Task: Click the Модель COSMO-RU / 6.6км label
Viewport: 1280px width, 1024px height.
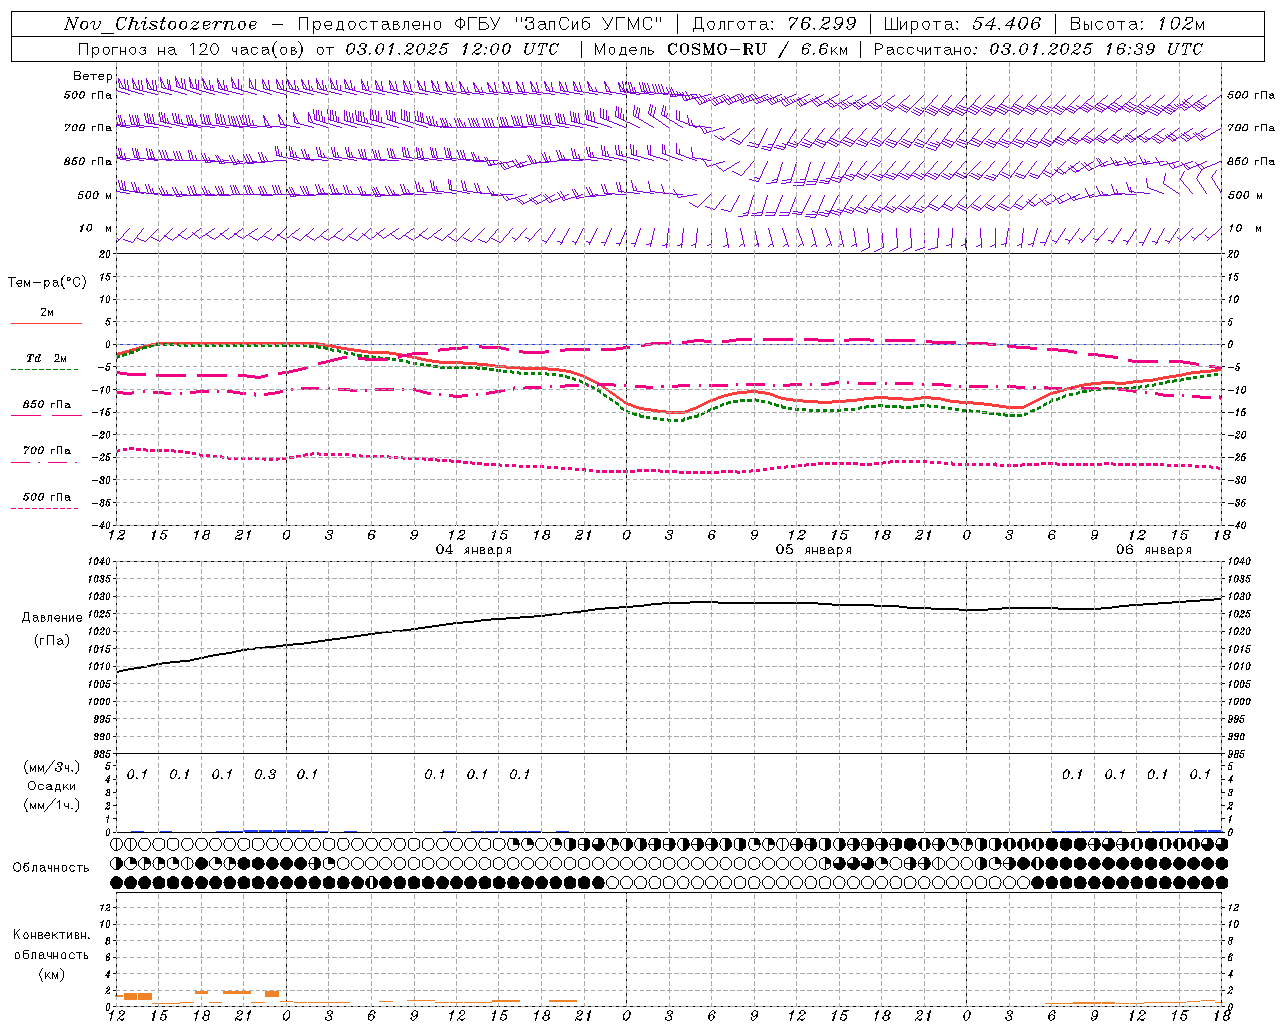Action: pyautogui.click(x=720, y=49)
